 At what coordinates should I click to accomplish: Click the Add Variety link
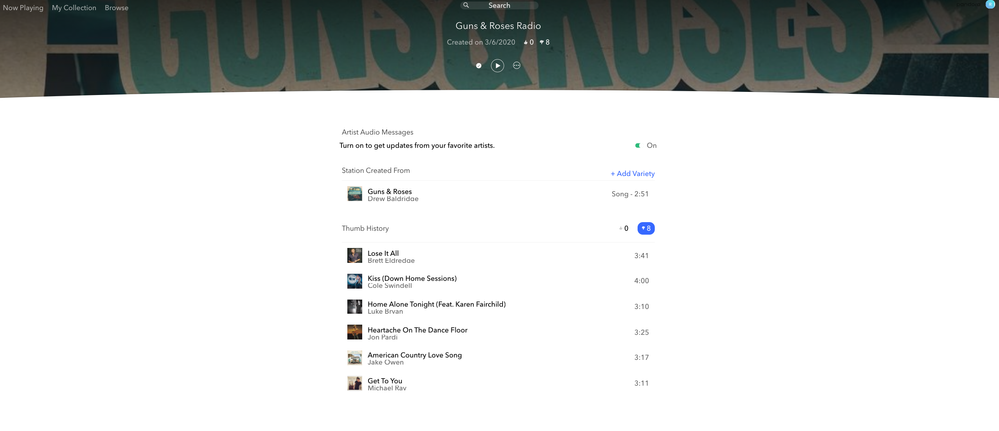click(633, 174)
